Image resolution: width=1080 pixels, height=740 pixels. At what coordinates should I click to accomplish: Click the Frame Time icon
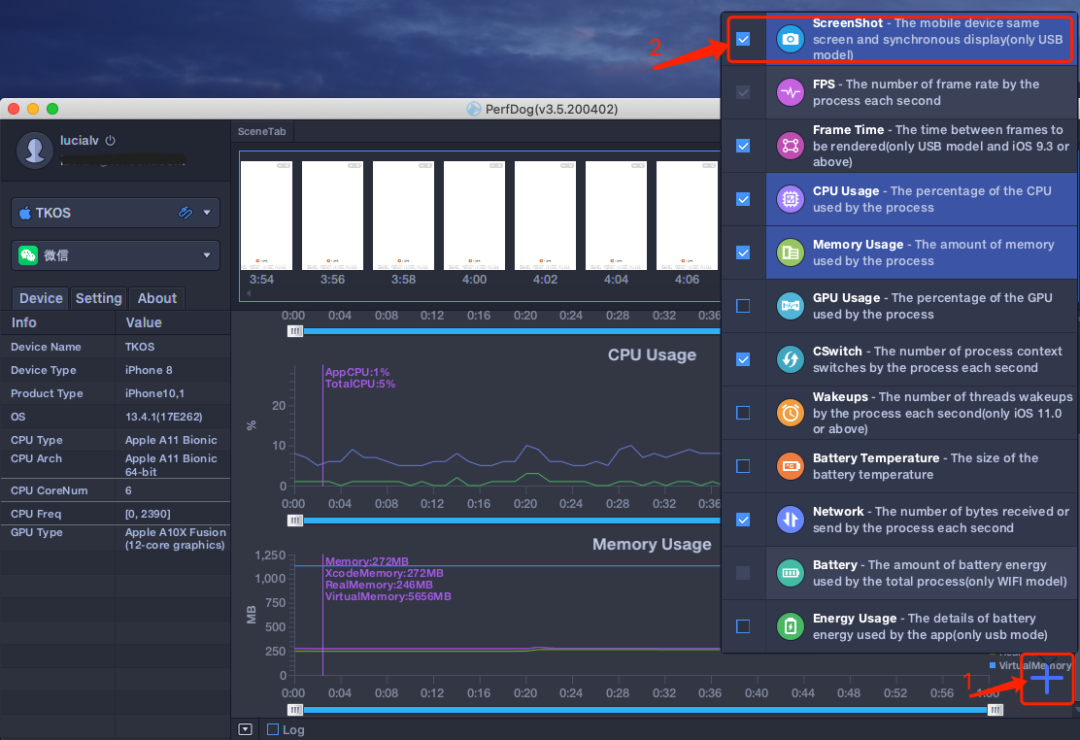tap(791, 146)
